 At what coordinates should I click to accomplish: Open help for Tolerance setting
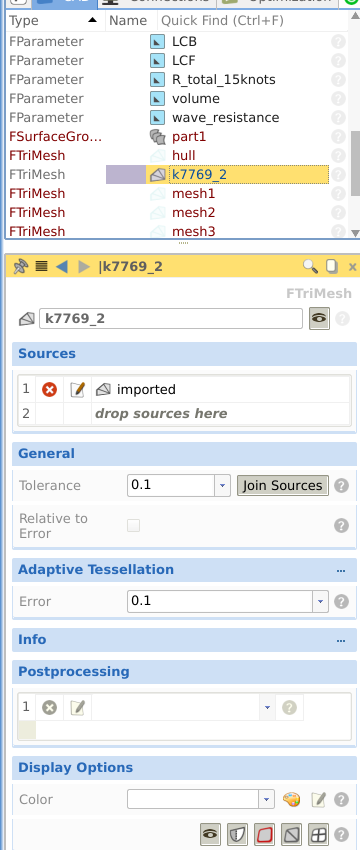pyautogui.click(x=341, y=485)
